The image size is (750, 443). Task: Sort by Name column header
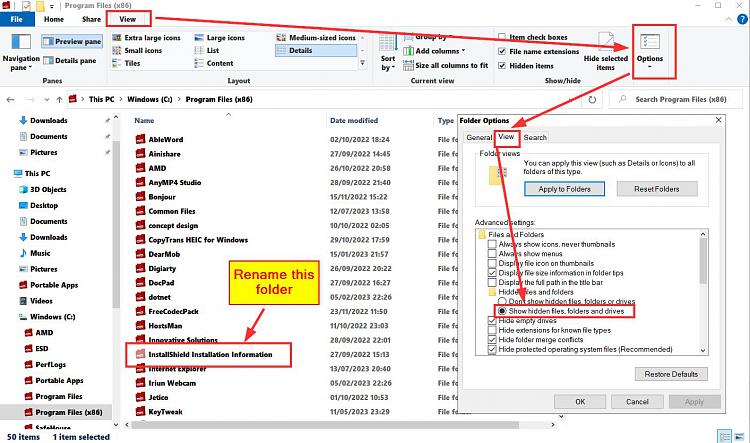pos(144,121)
